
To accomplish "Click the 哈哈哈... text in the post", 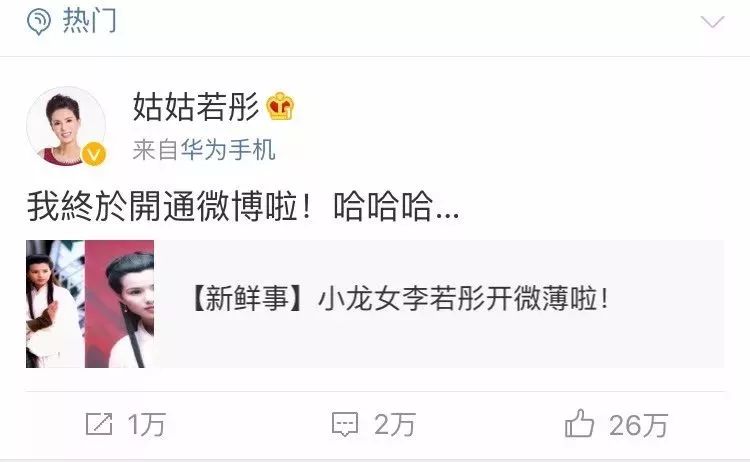I will coord(397,207).
